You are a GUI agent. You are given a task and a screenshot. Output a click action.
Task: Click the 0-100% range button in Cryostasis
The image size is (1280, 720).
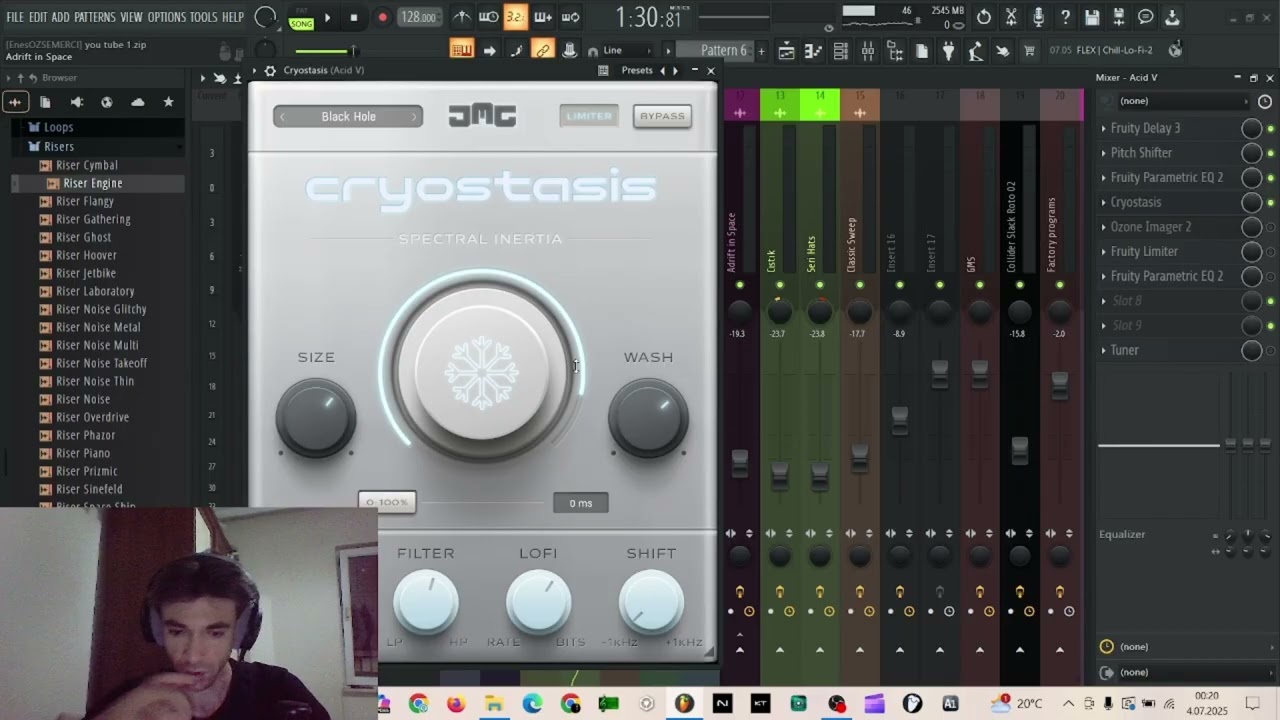tap(387, 502)
